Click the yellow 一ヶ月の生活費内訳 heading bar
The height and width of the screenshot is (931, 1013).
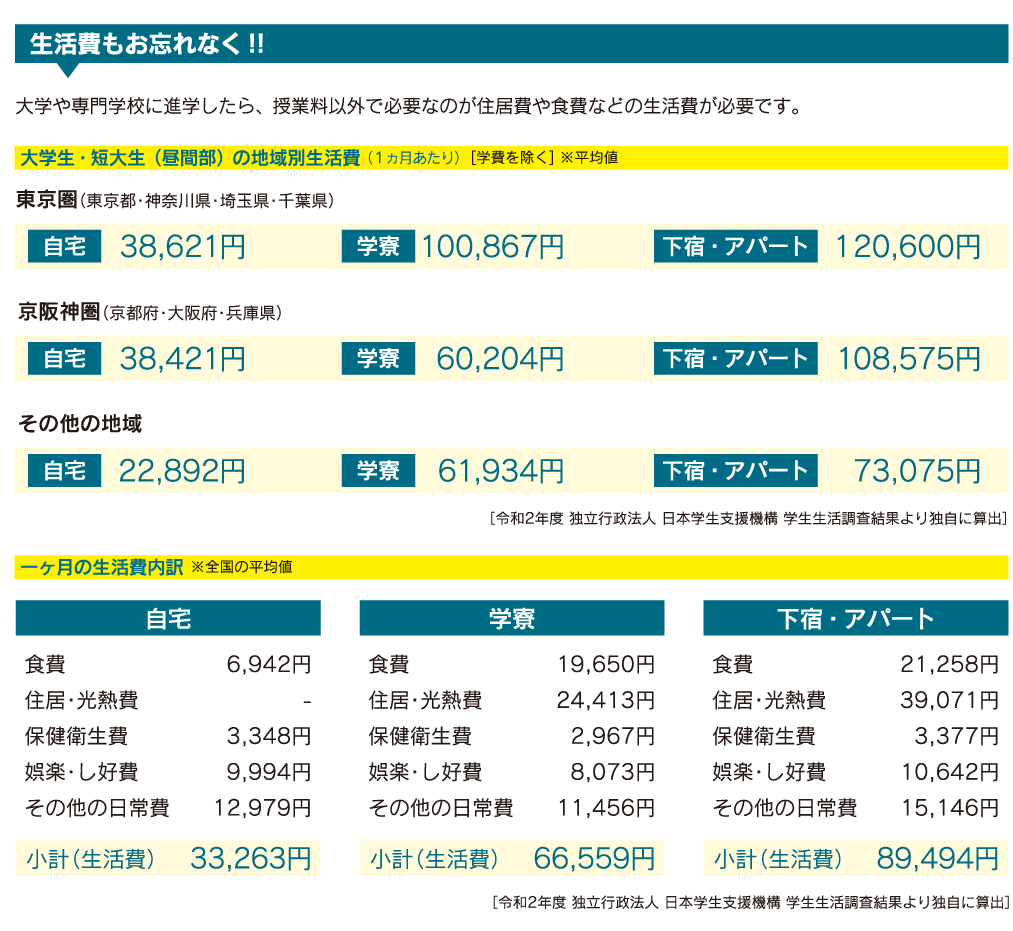click(510, 567)
